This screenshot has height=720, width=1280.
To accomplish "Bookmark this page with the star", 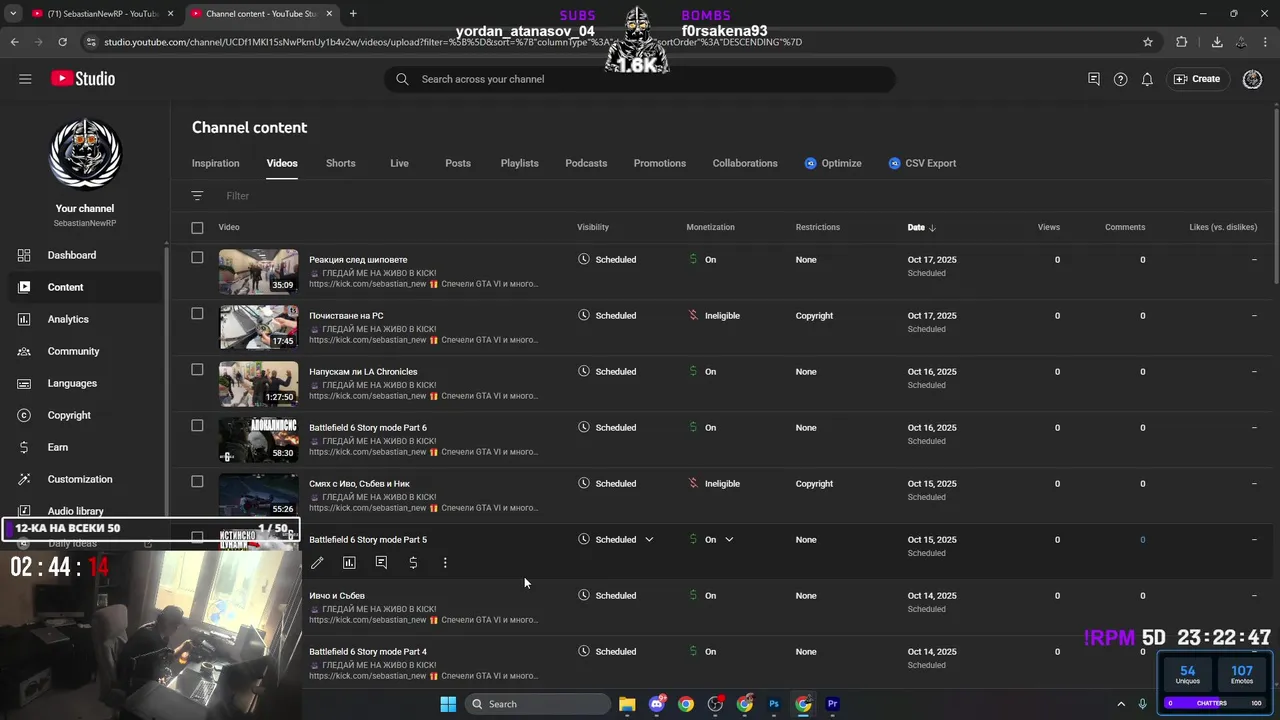I will coord(1148,42).
